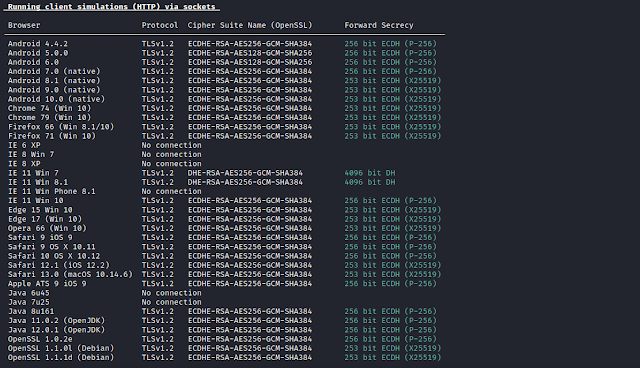Click the Opera 66 (Win 10) entry
Screen dimensions: 640x368
47,228
